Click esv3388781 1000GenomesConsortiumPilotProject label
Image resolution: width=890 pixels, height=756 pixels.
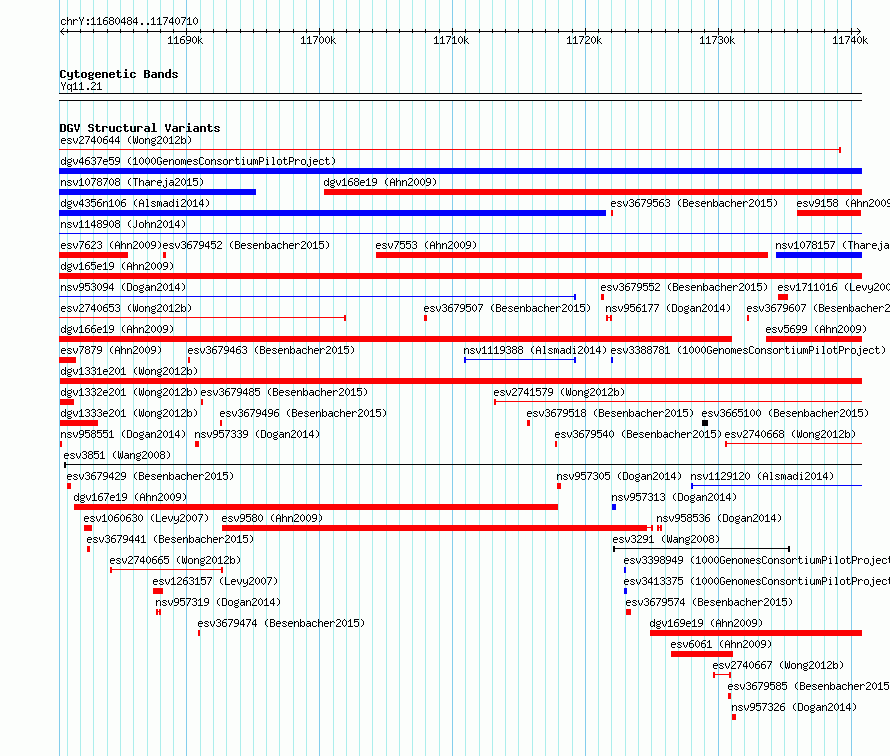click(x=748, y=350)
